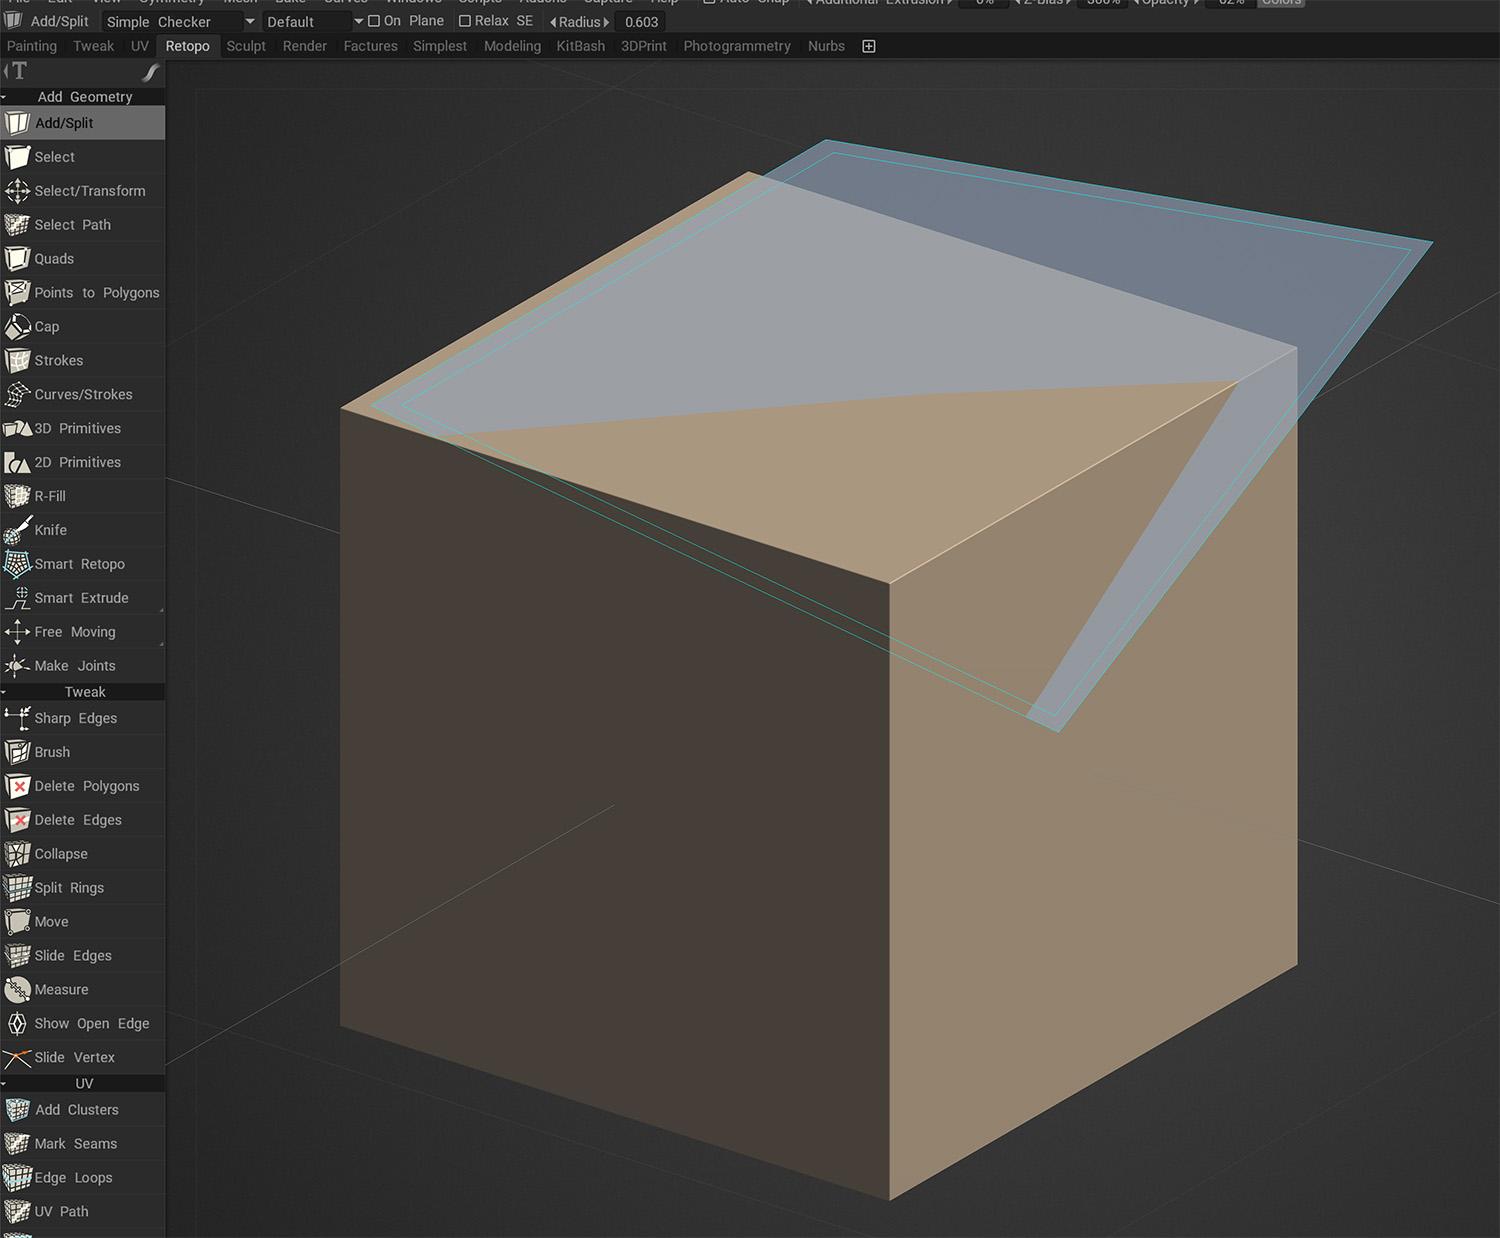Enable the On Plane checkbox

tap(374, 21)
